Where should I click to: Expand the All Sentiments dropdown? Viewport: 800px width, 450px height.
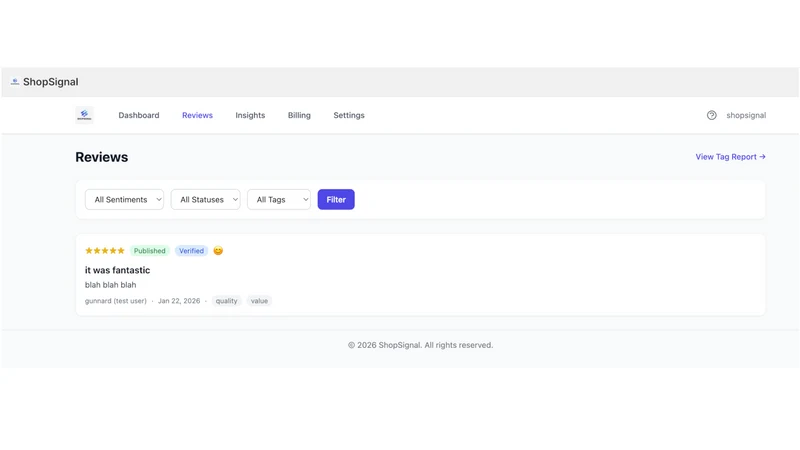124,199
